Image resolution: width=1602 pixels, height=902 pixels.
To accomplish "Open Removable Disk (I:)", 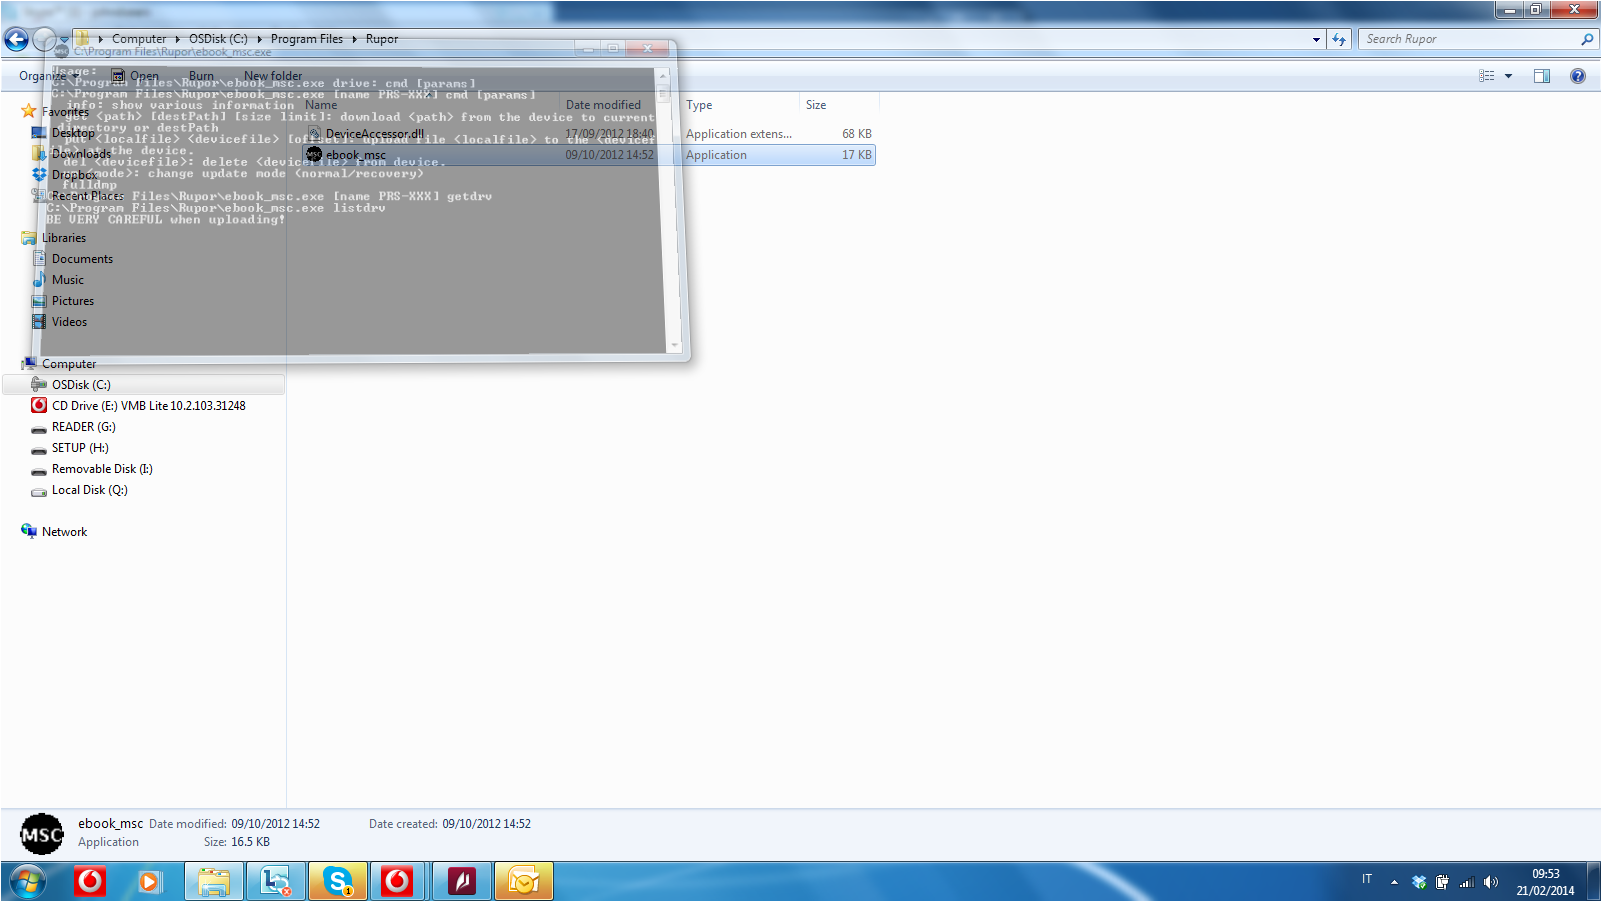I will point(102,469).
